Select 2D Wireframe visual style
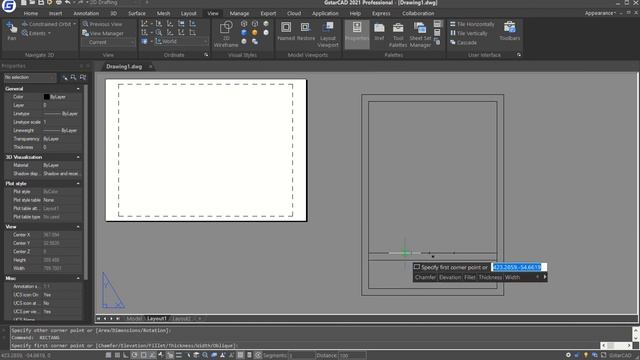 226,34
